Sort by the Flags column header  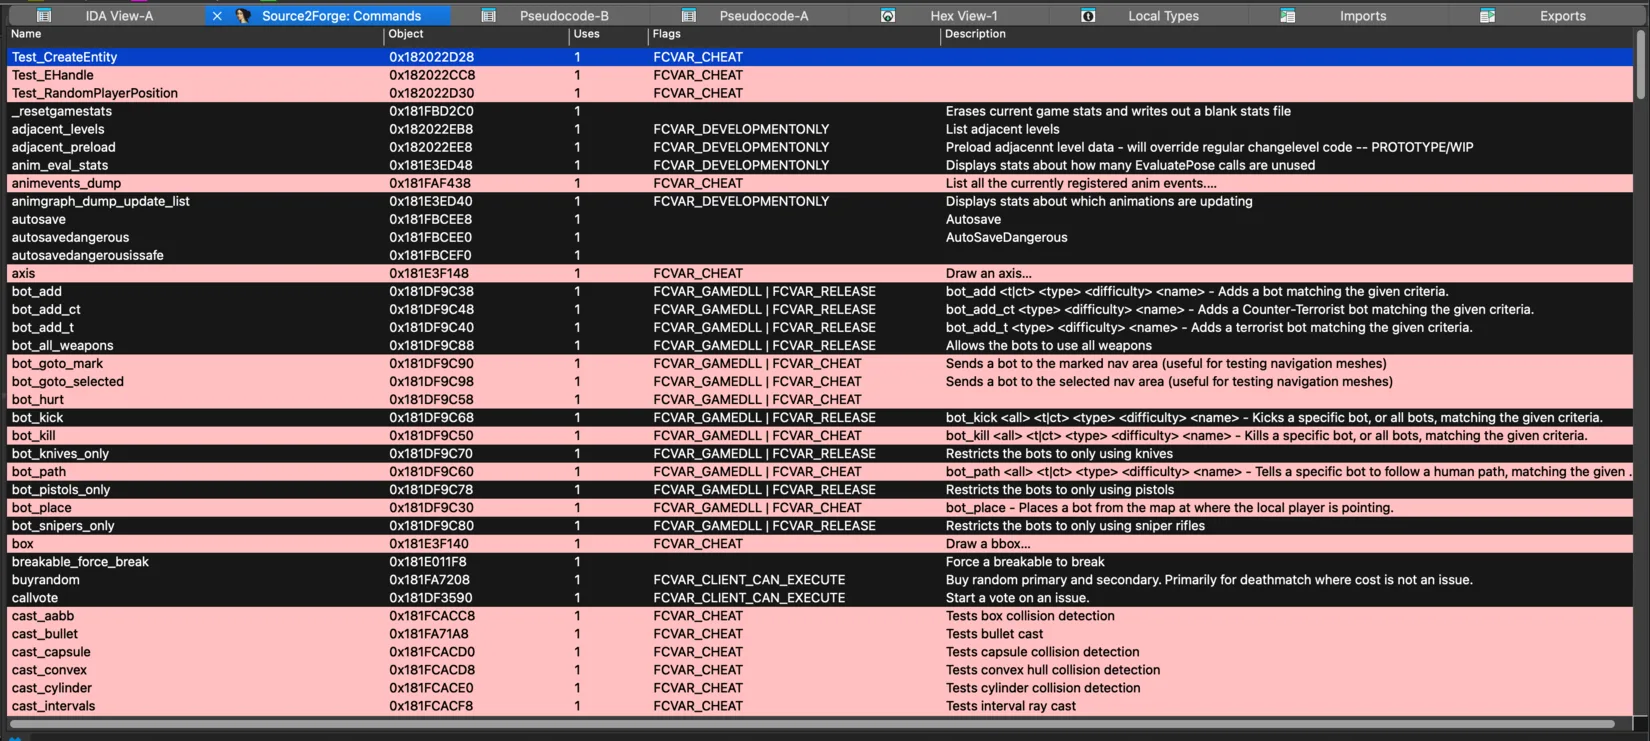point(795,34)
